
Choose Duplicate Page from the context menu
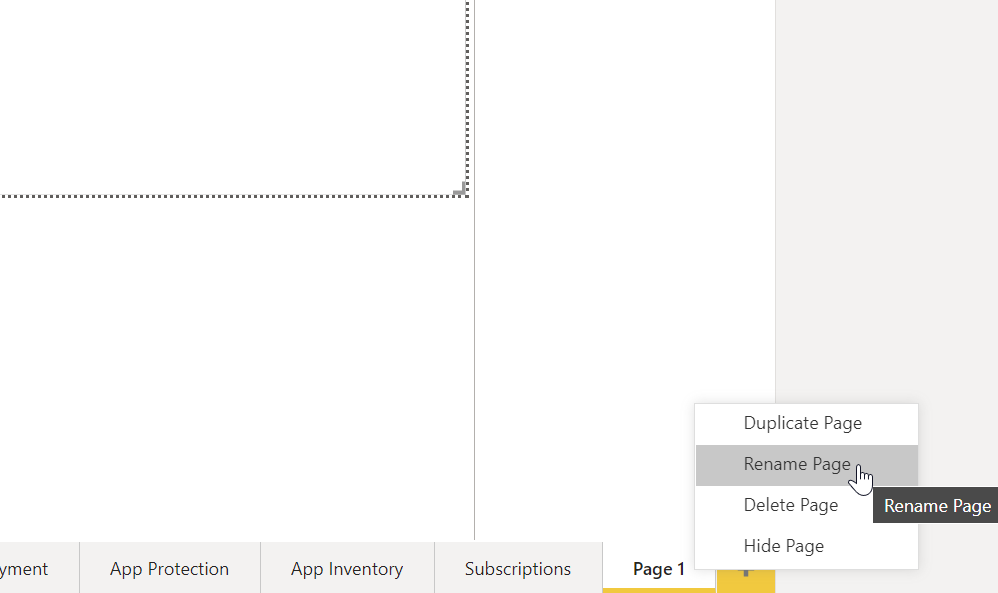tap(801, 423)
